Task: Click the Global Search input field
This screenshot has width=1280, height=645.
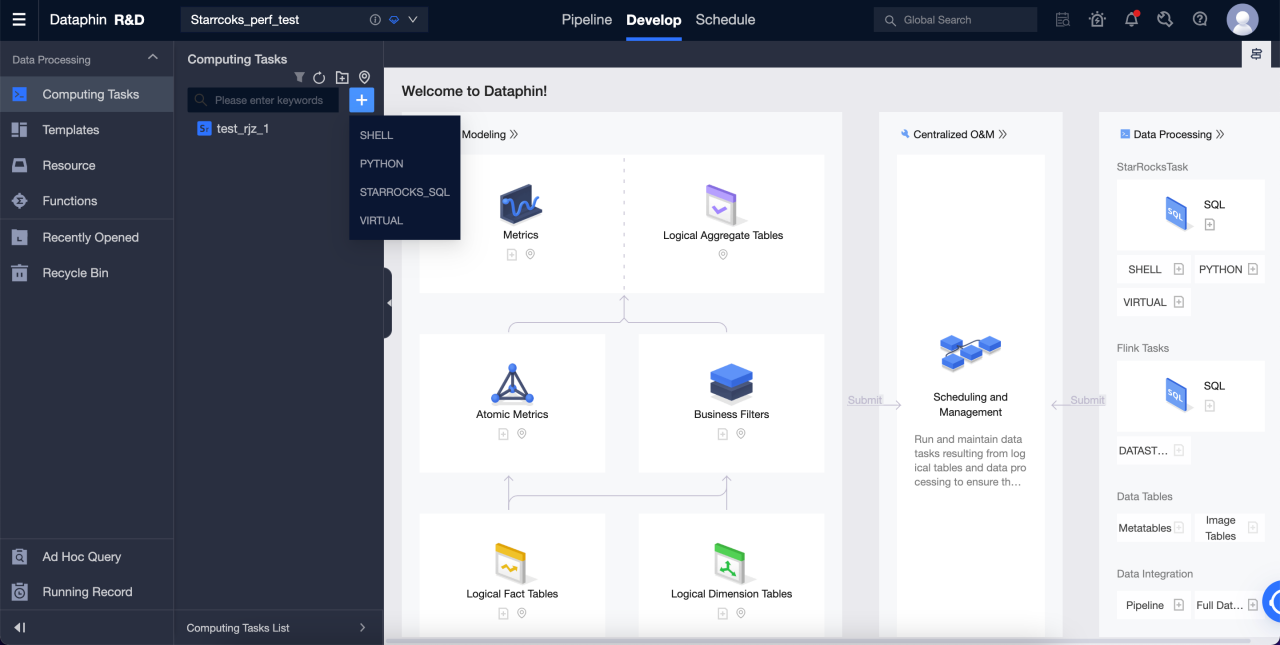Action: tap(955, 19)
